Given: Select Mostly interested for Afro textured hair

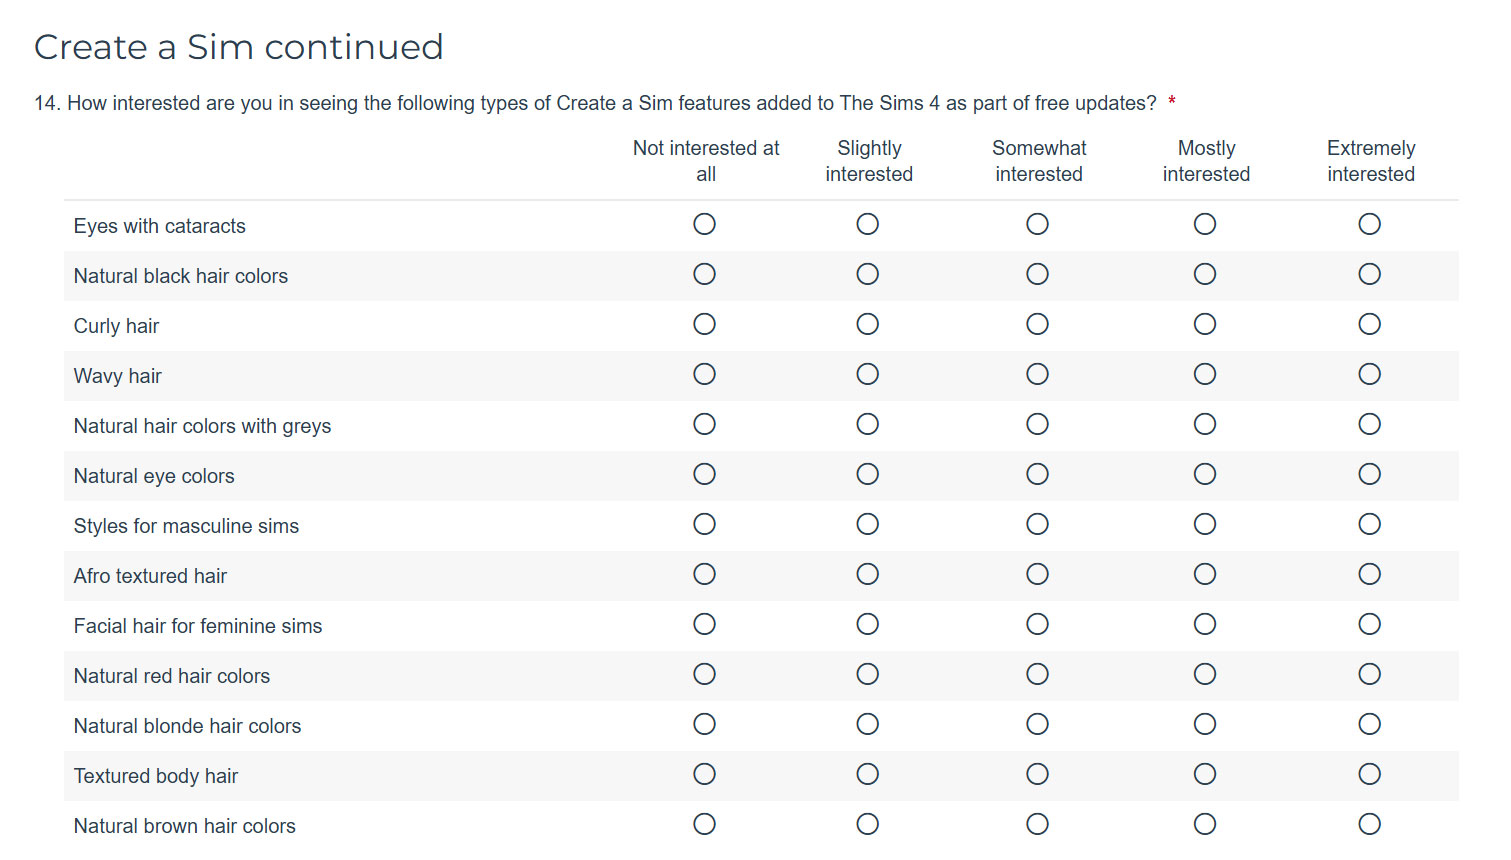Looking at the screenshot, I should click(1205, 574).
